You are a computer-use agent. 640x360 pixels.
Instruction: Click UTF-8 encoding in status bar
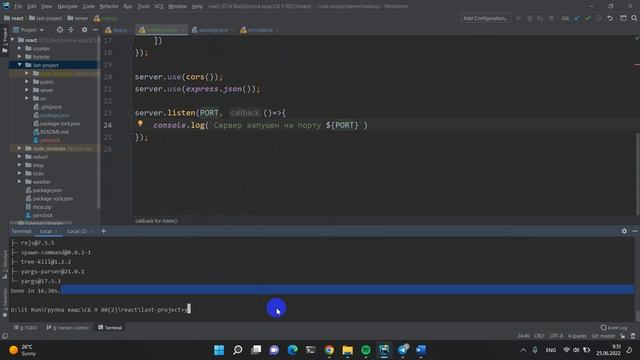(556, 336)
